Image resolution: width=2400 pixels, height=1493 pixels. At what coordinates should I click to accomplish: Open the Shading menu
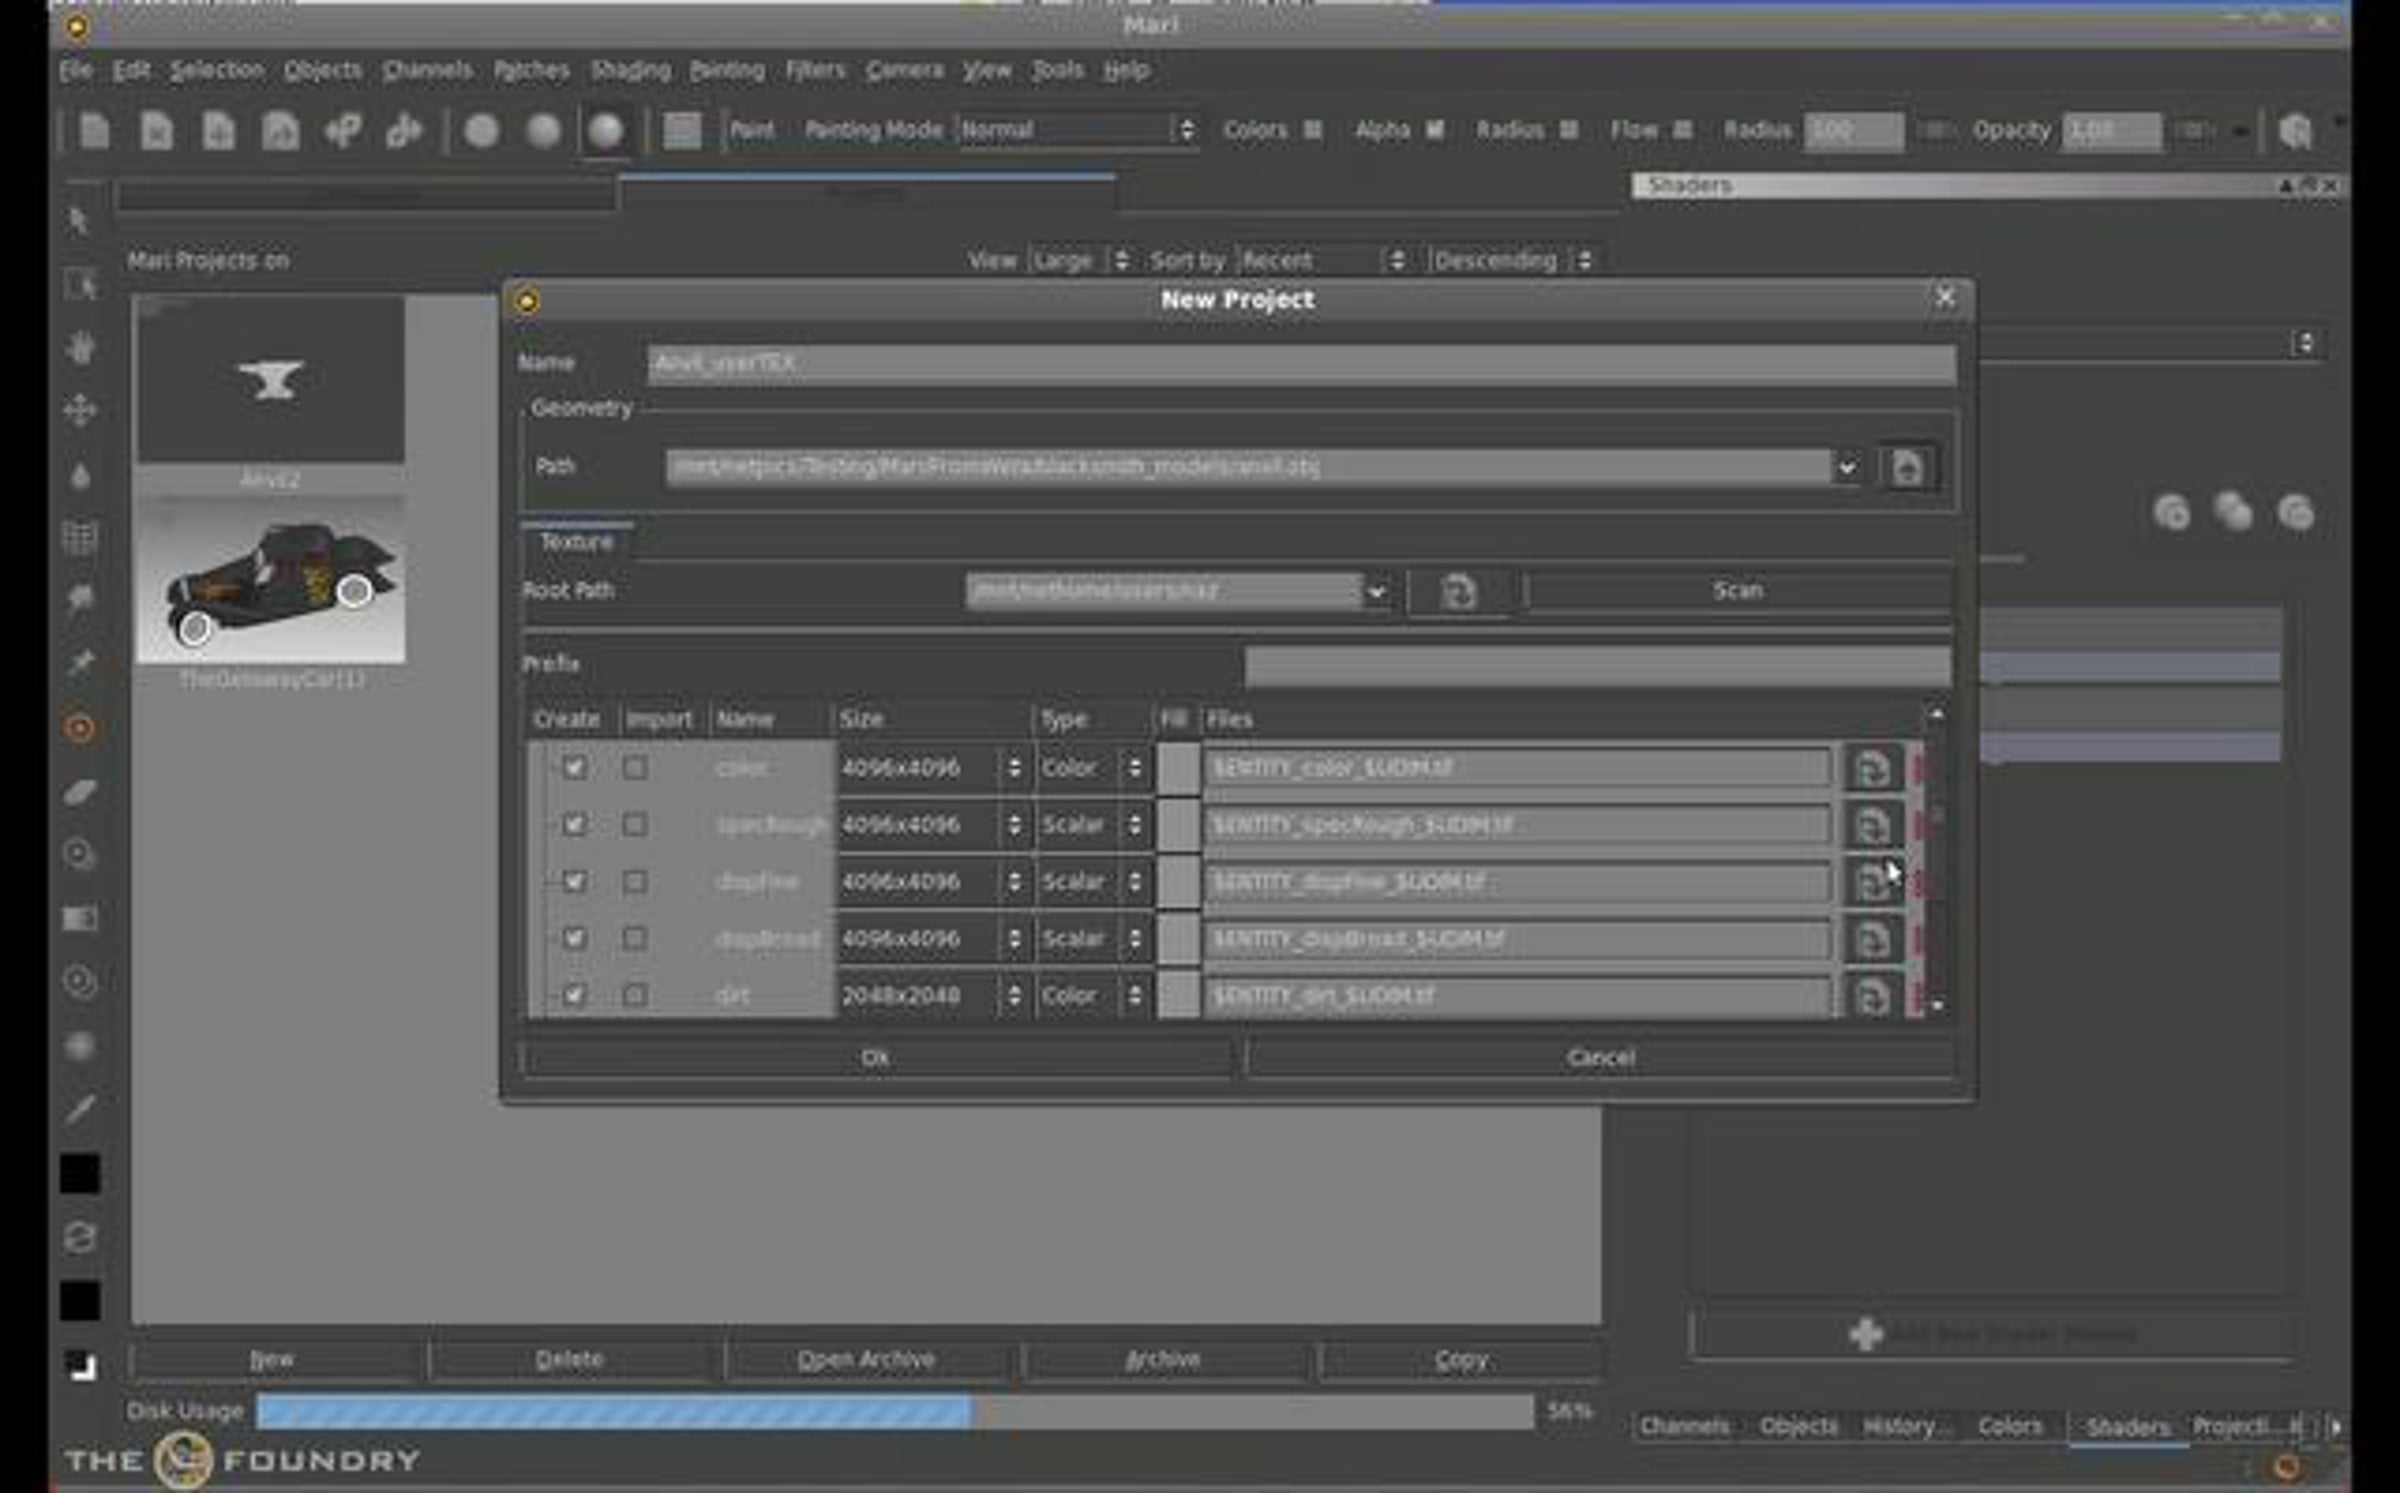point(630,71)
